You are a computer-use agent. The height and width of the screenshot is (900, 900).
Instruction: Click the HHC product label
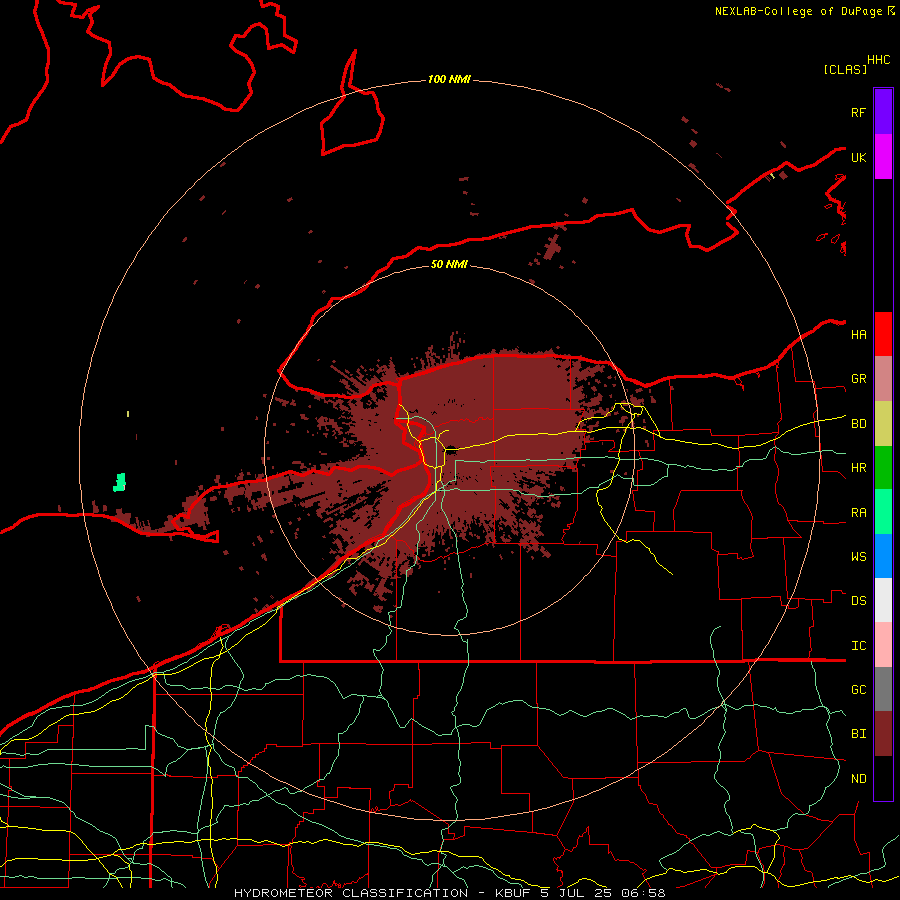click(x=878, y=60)
